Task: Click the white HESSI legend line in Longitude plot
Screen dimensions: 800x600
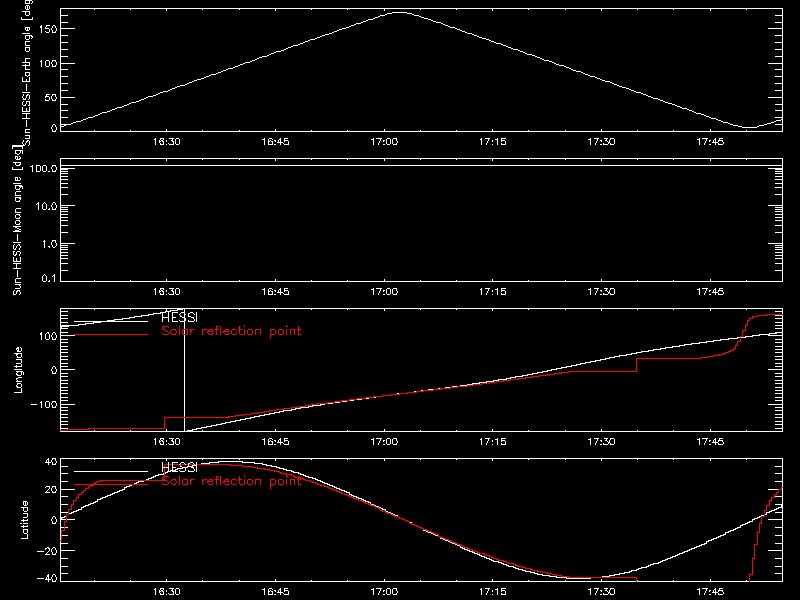Action: 111,321
